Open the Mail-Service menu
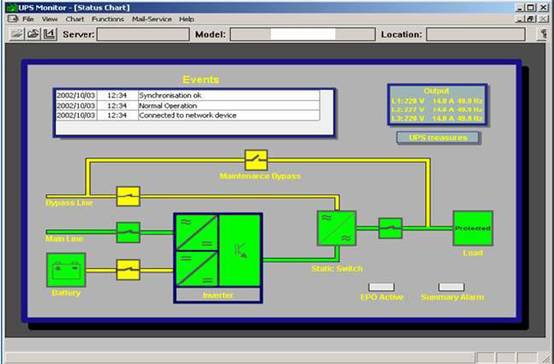This screenshot has height=364, width=554. 152,19
